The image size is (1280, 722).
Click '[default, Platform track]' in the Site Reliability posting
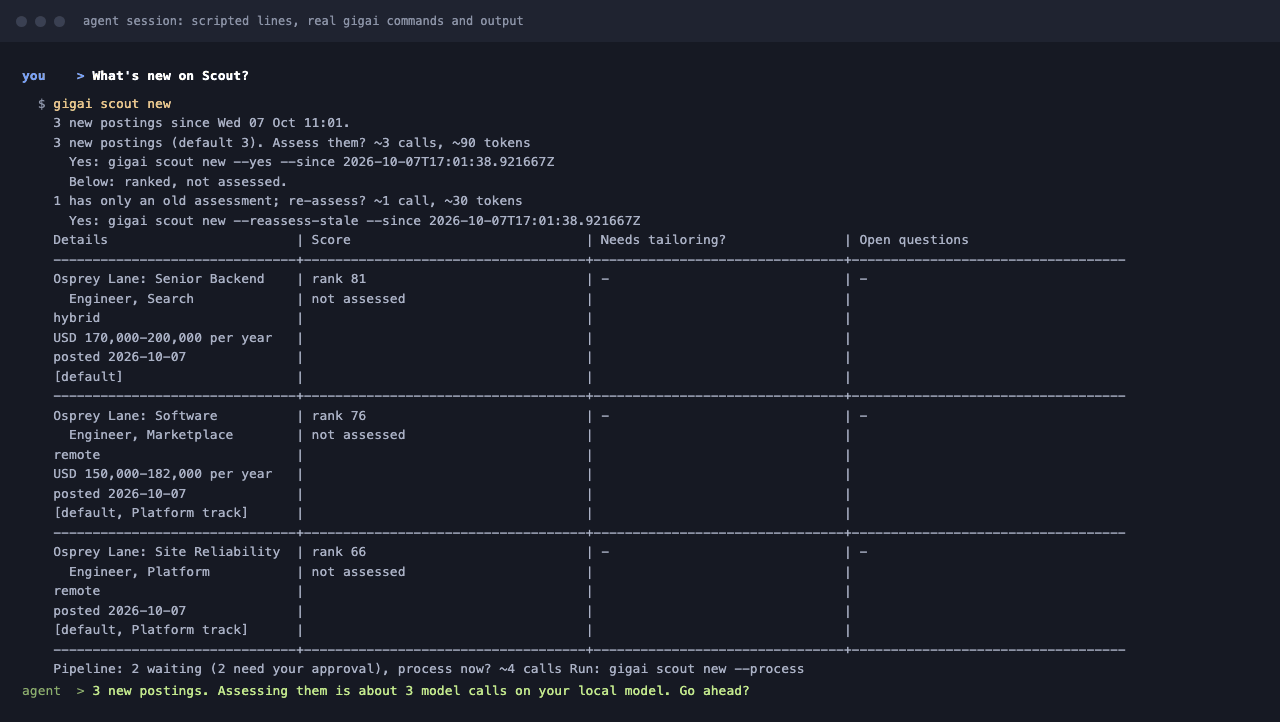click(151, 630)
